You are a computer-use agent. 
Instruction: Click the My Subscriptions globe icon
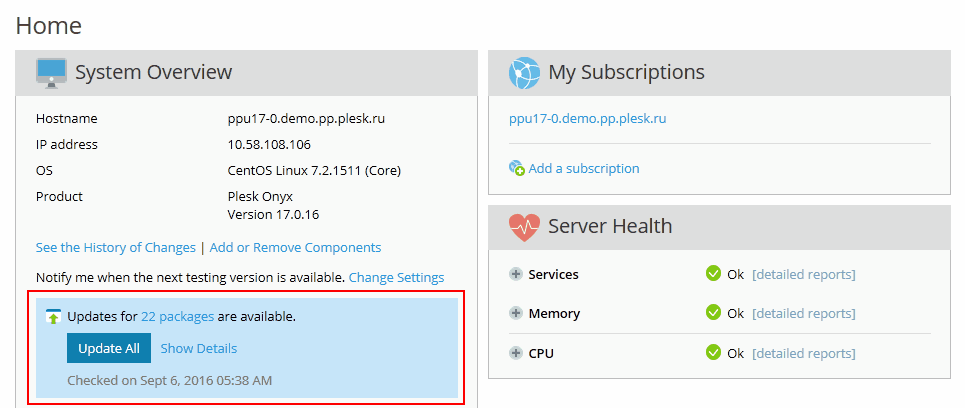tap(524, 72)
